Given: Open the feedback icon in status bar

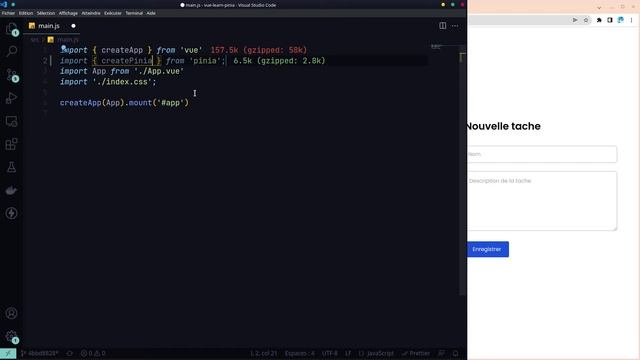Looking at the screenshot, I should [x=441, y=353].
